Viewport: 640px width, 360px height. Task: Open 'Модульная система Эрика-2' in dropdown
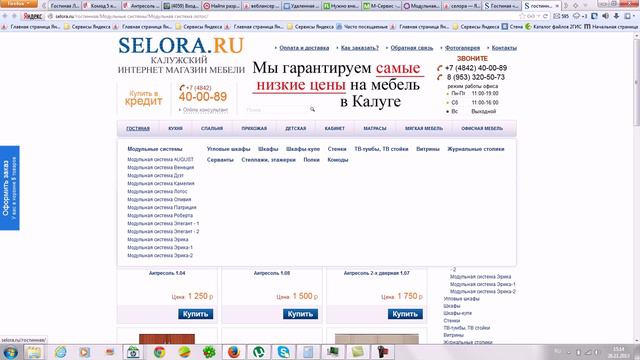click(160, 256)
